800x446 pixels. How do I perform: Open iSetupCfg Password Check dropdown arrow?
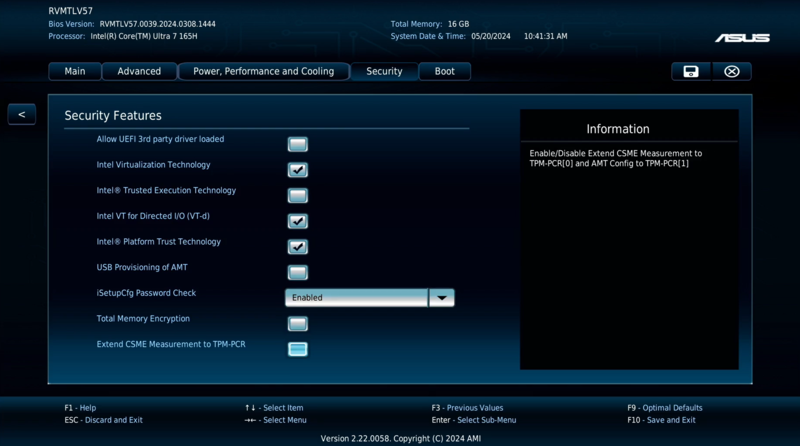coord(441,298)
